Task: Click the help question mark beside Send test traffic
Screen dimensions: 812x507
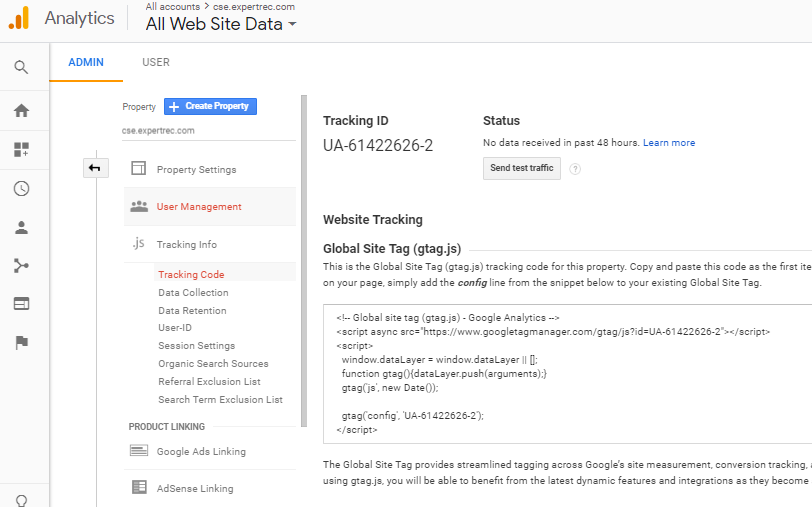Action: 575,169
